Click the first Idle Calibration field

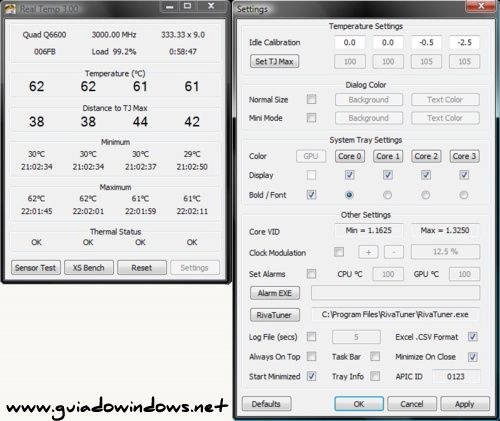click(x=350, y=43)
